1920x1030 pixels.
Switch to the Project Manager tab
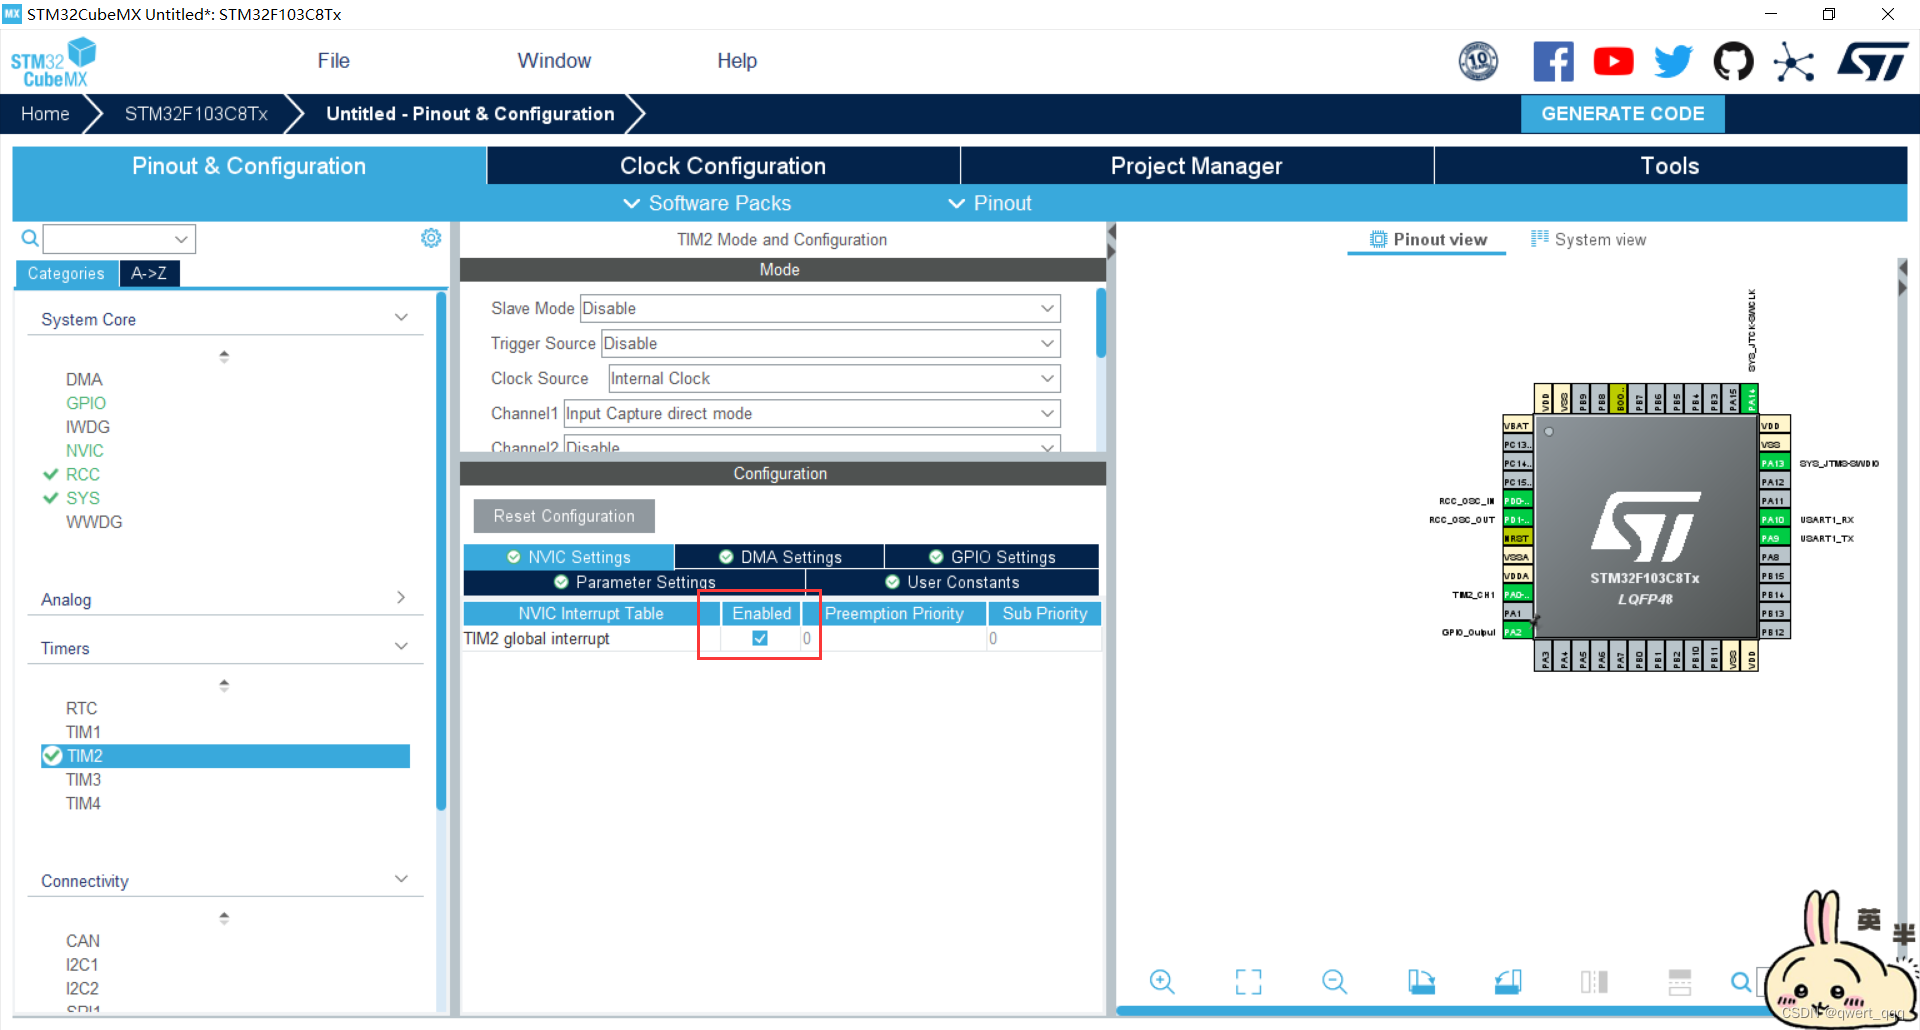pyautogui.click(x=1196, y=166)
